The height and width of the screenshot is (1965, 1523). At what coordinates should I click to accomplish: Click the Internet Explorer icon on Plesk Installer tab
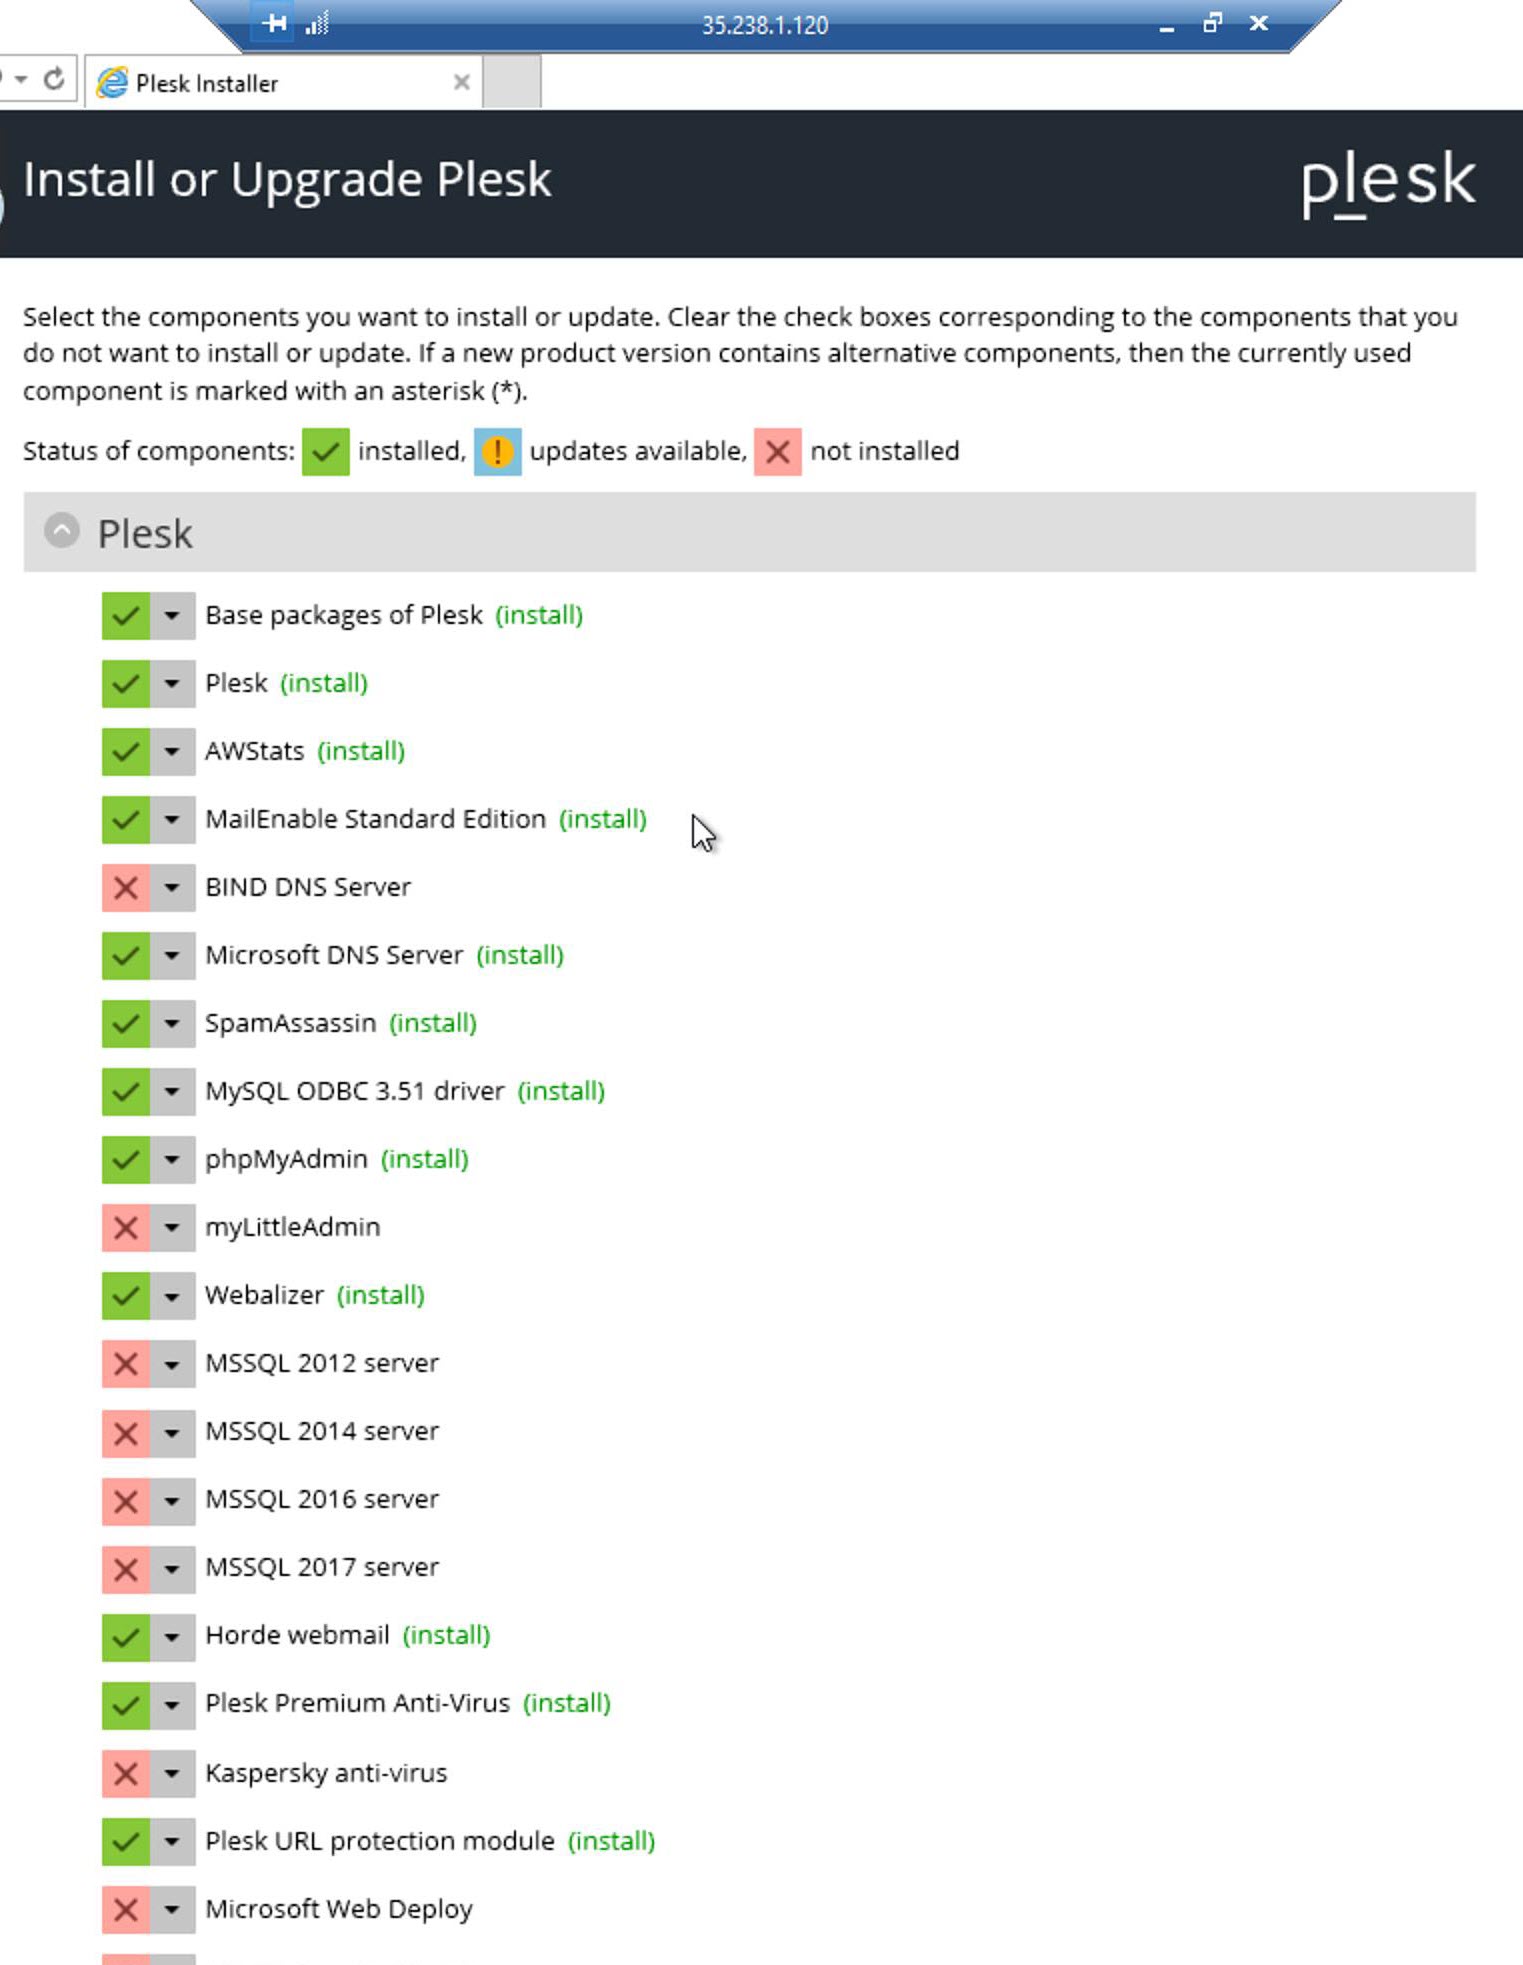coord(112,83)
